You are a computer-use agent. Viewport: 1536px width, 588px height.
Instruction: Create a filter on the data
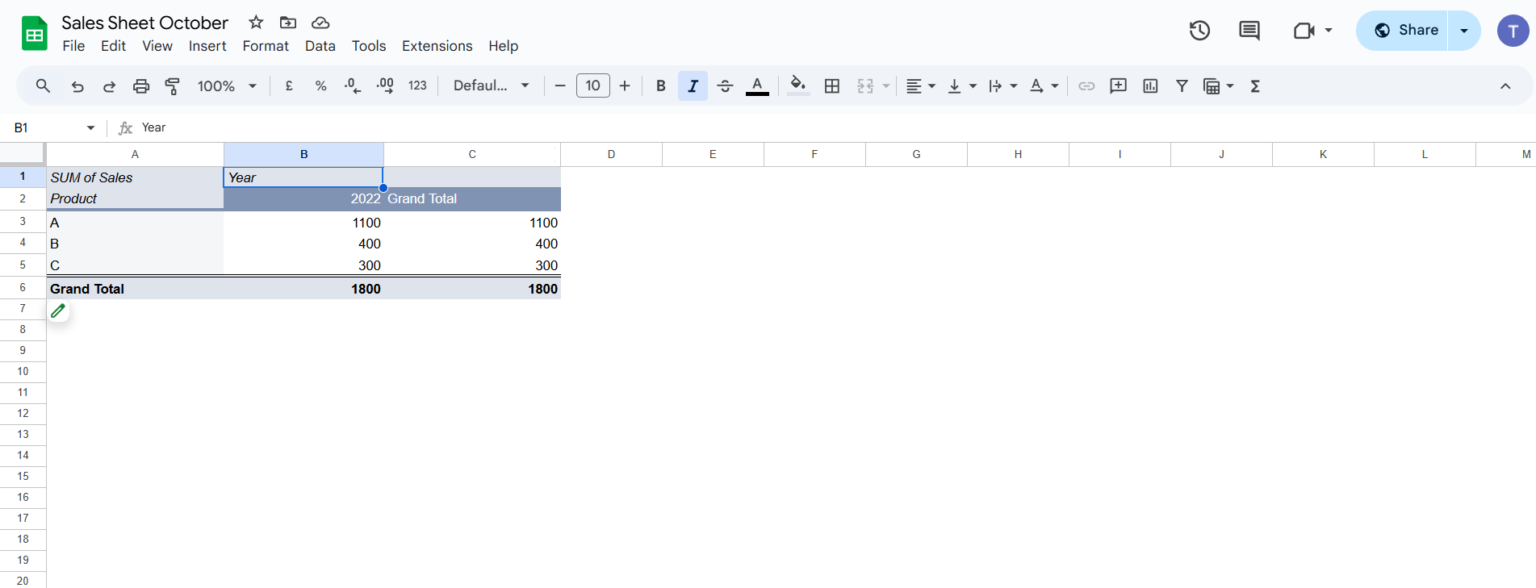click(x=1182, y=85)
